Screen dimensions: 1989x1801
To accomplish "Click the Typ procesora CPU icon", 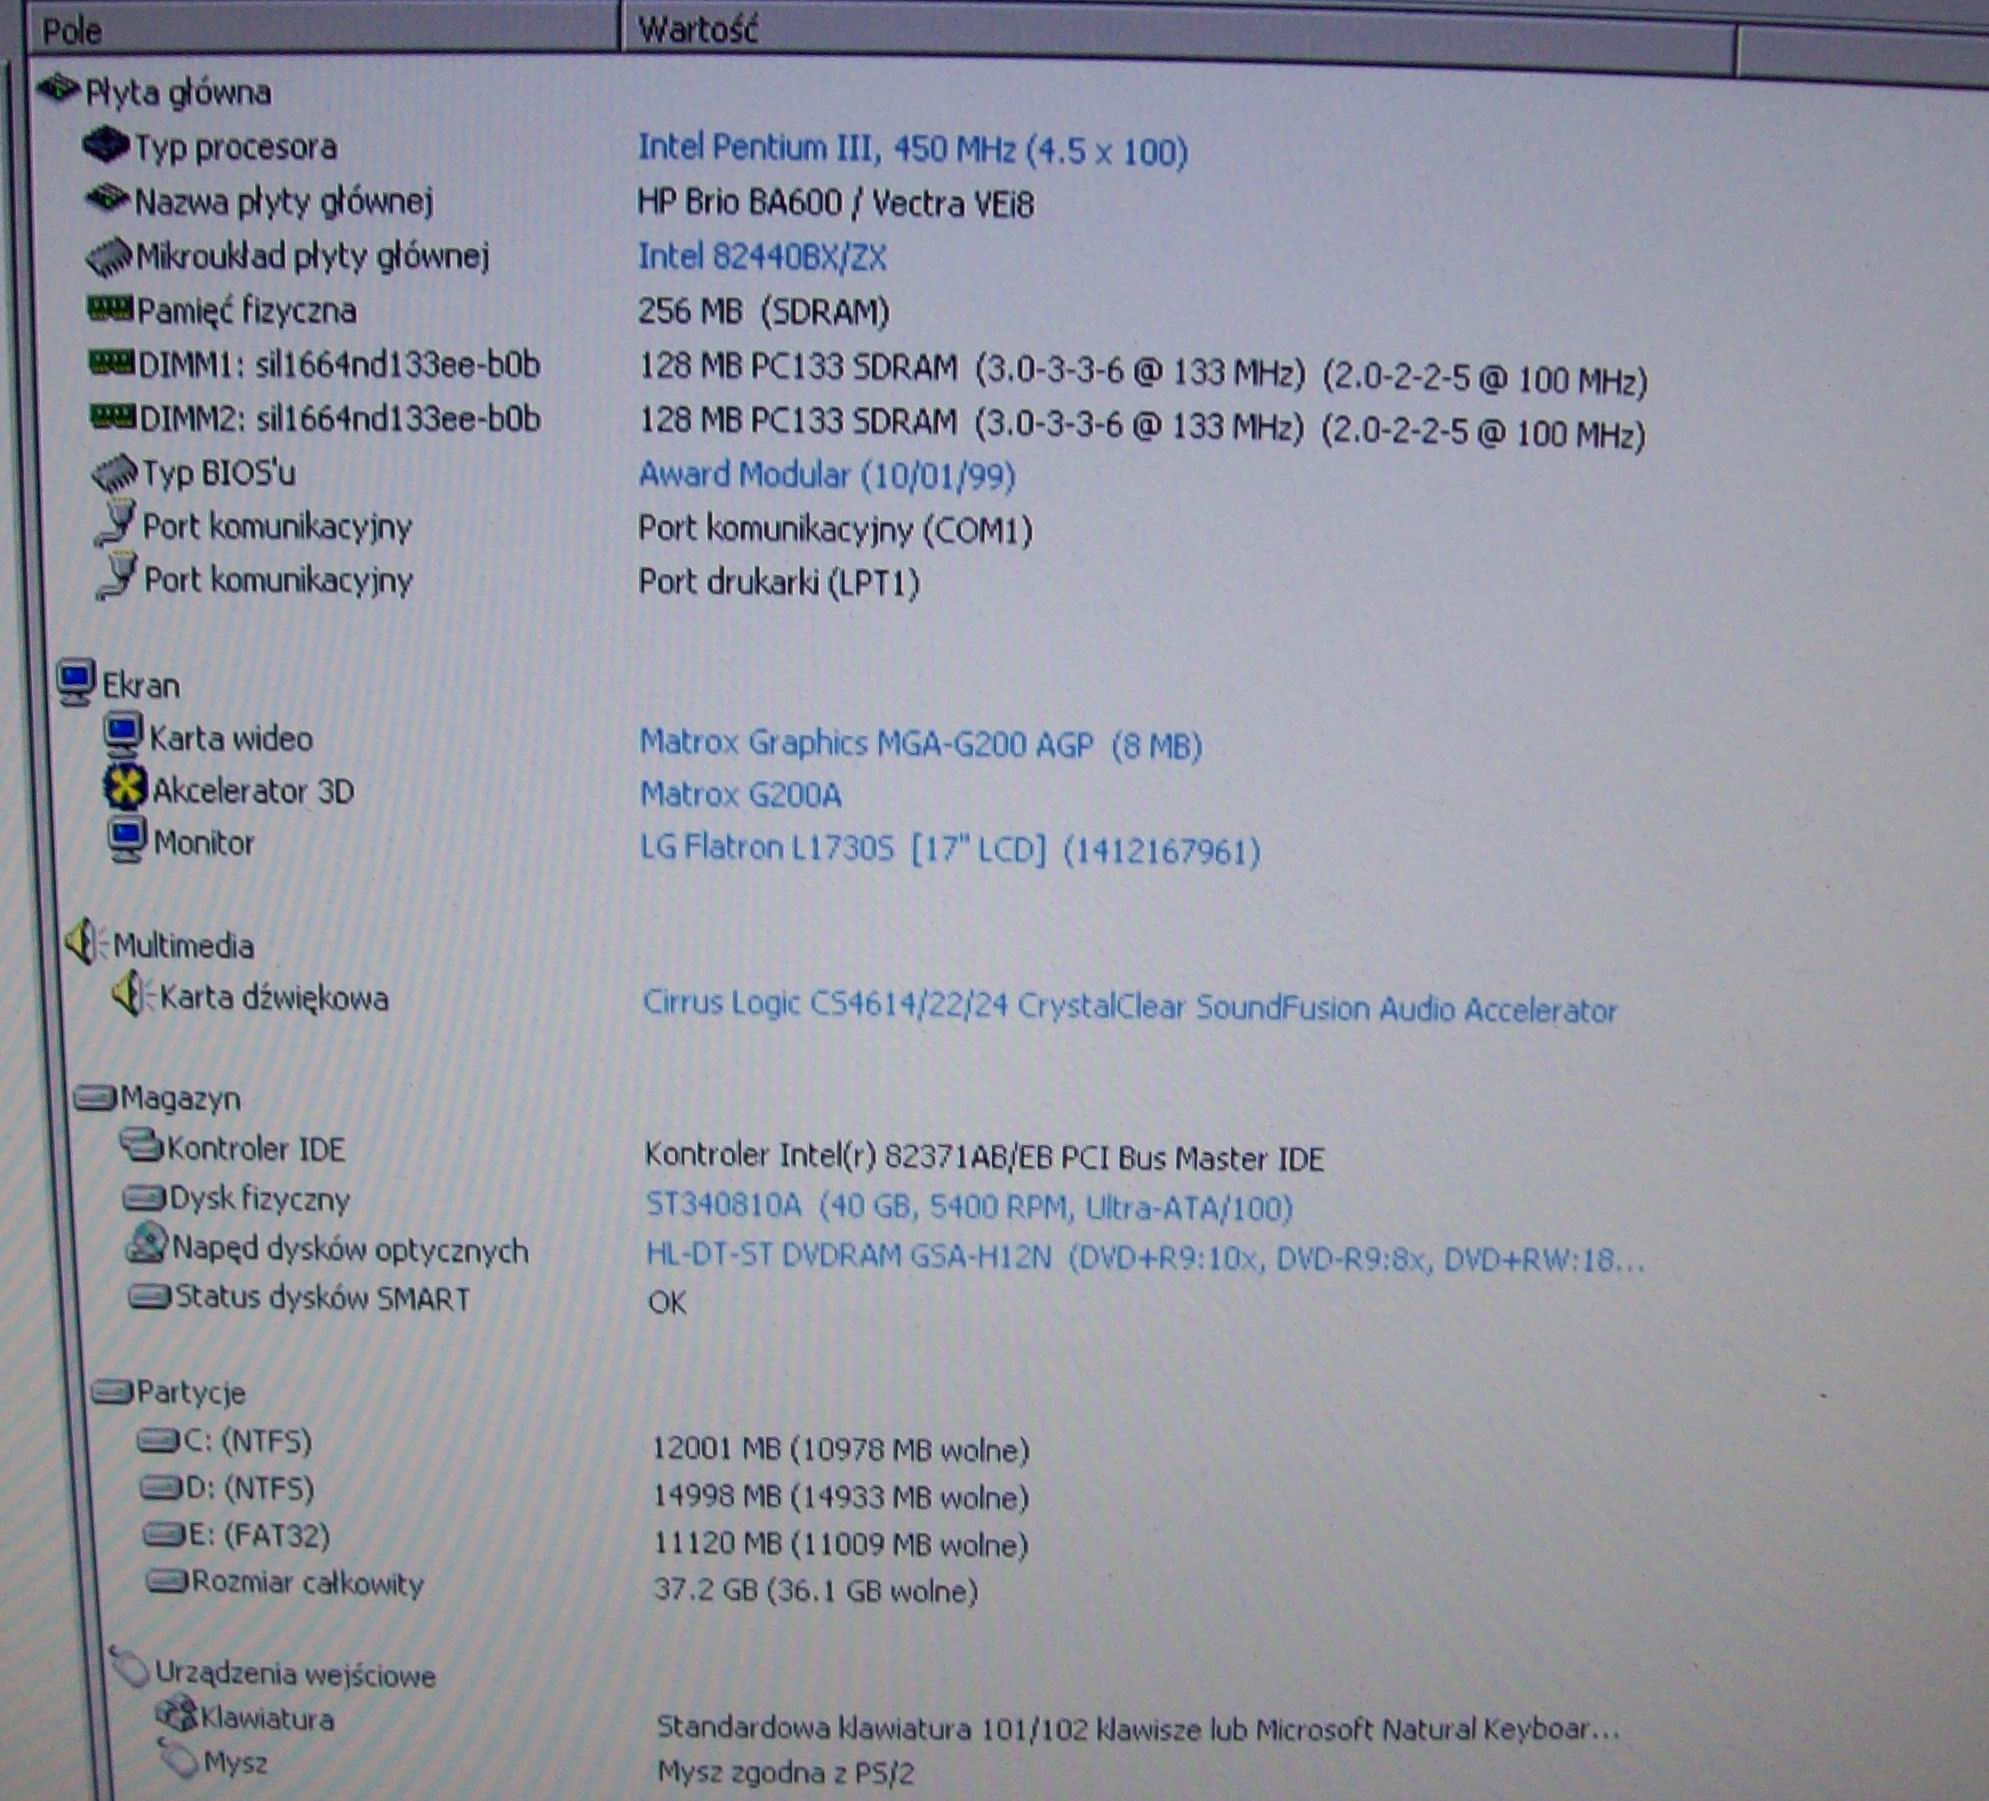I will click(106, 146).
